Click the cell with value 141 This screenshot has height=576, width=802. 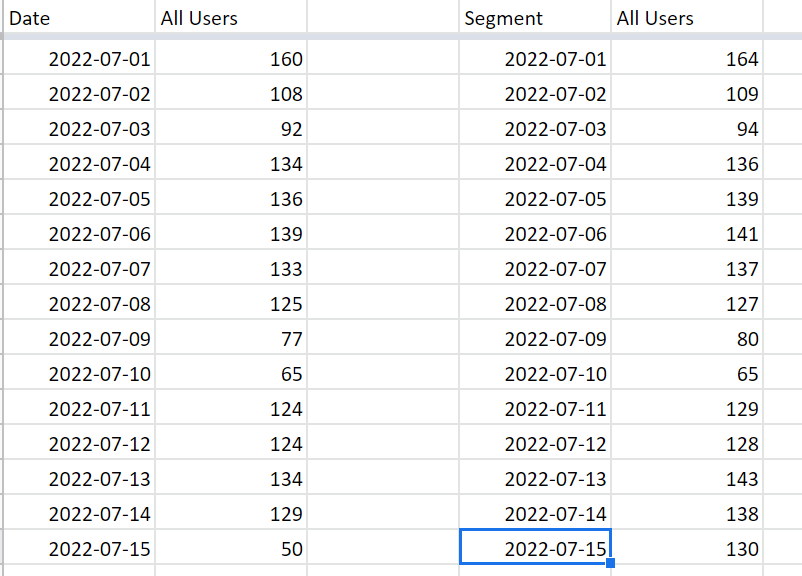(687, 233)
